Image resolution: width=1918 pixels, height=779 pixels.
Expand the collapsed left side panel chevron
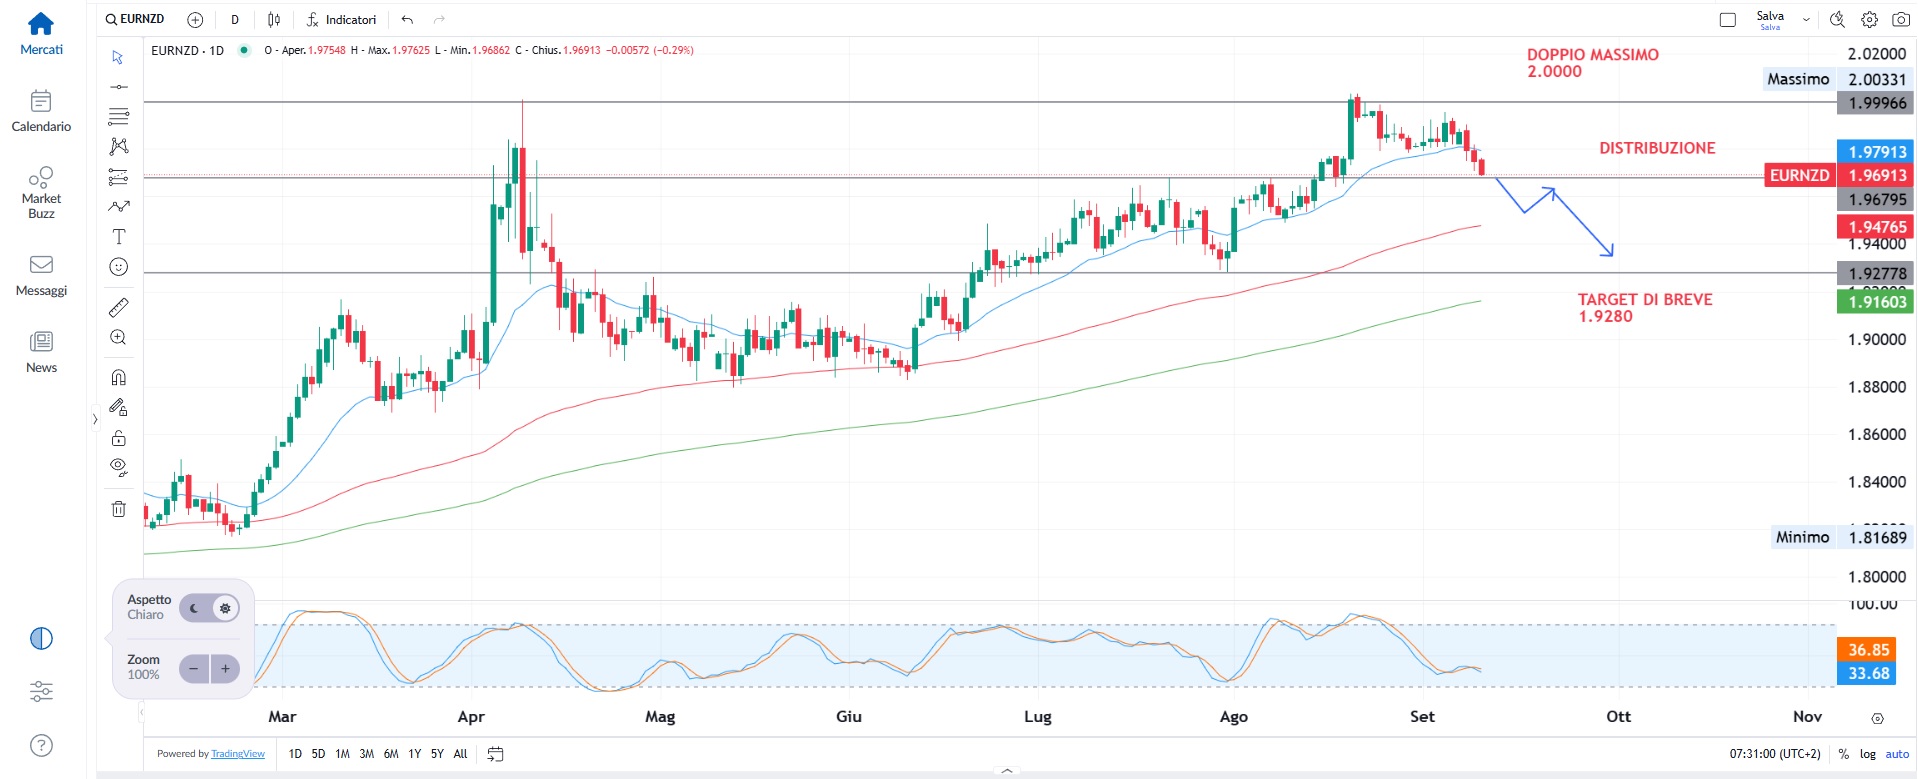[95, 419]
